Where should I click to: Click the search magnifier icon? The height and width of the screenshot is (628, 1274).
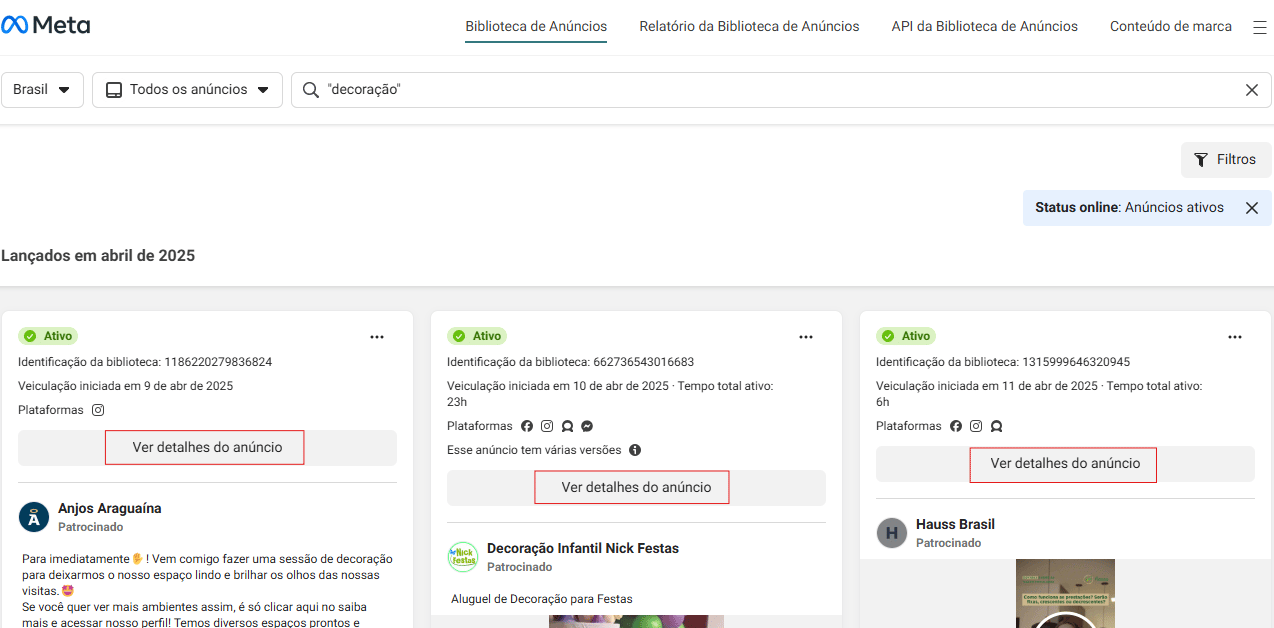pos(311,90)
